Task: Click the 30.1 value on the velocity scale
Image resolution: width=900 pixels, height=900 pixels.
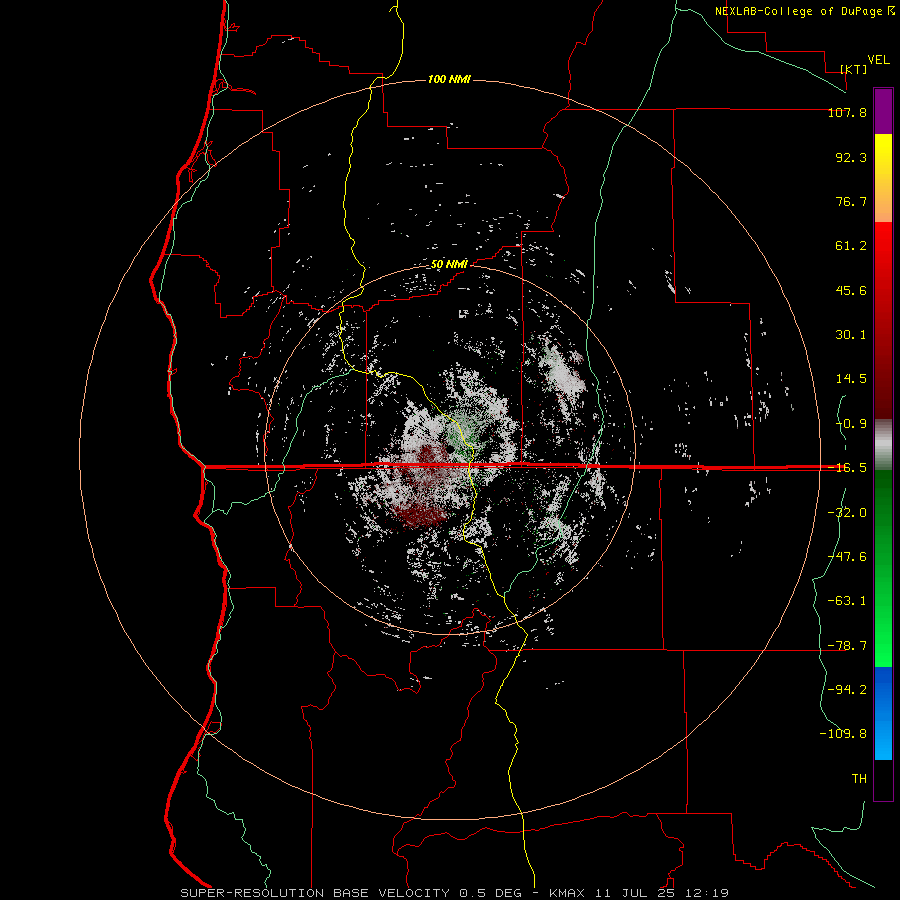Action: point(851,335)
